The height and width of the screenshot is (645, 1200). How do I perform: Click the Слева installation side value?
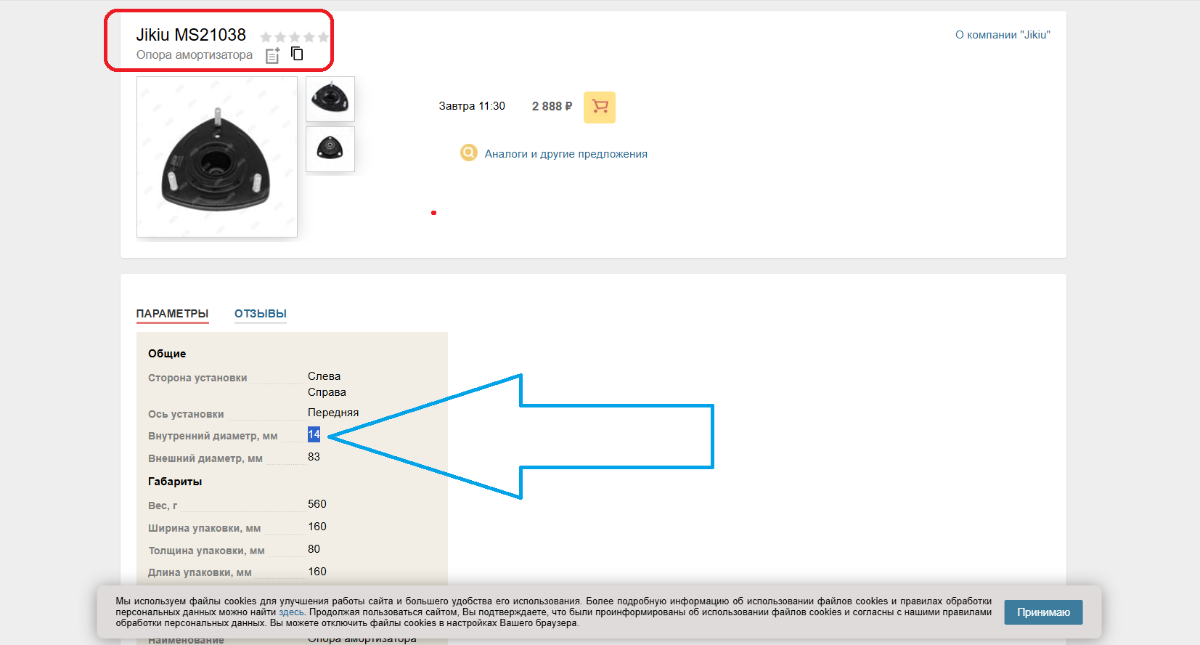point(324,376)
